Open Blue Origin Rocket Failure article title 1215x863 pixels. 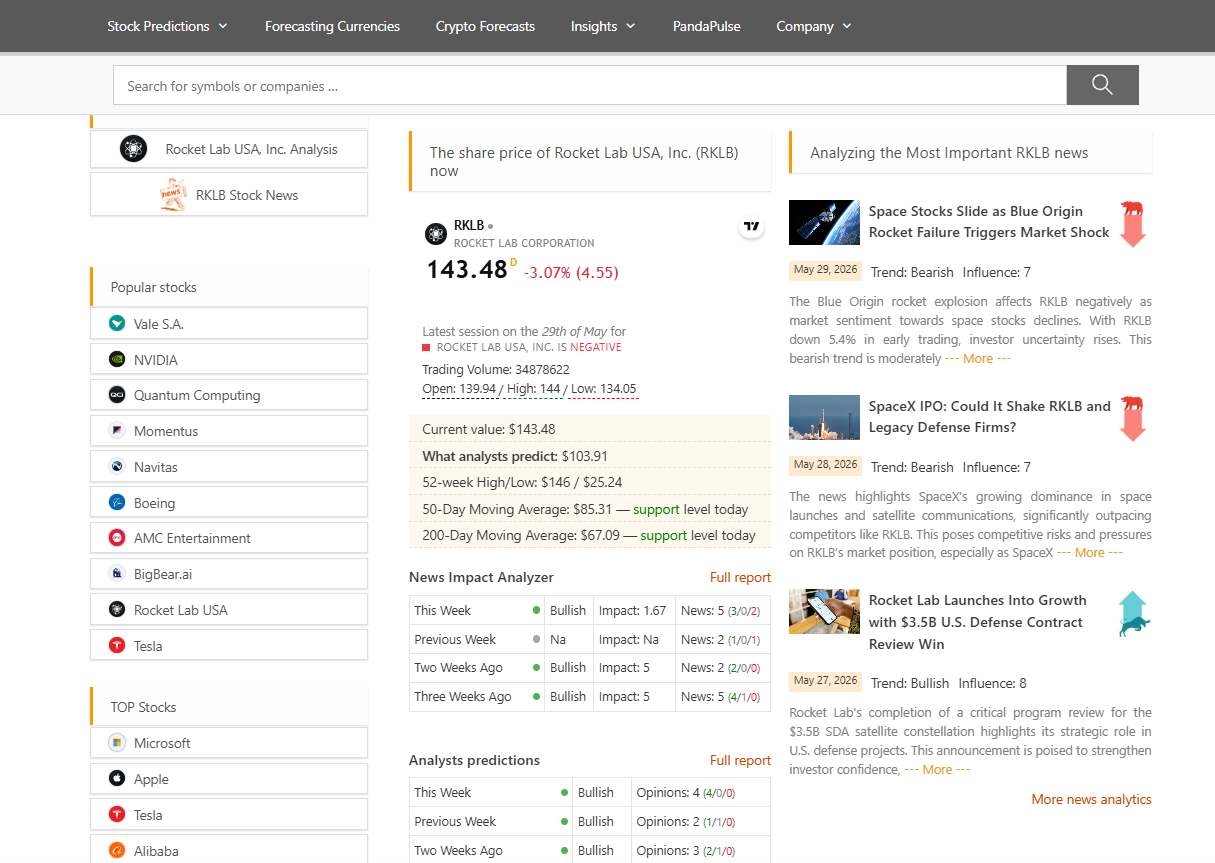click(989, 222)
